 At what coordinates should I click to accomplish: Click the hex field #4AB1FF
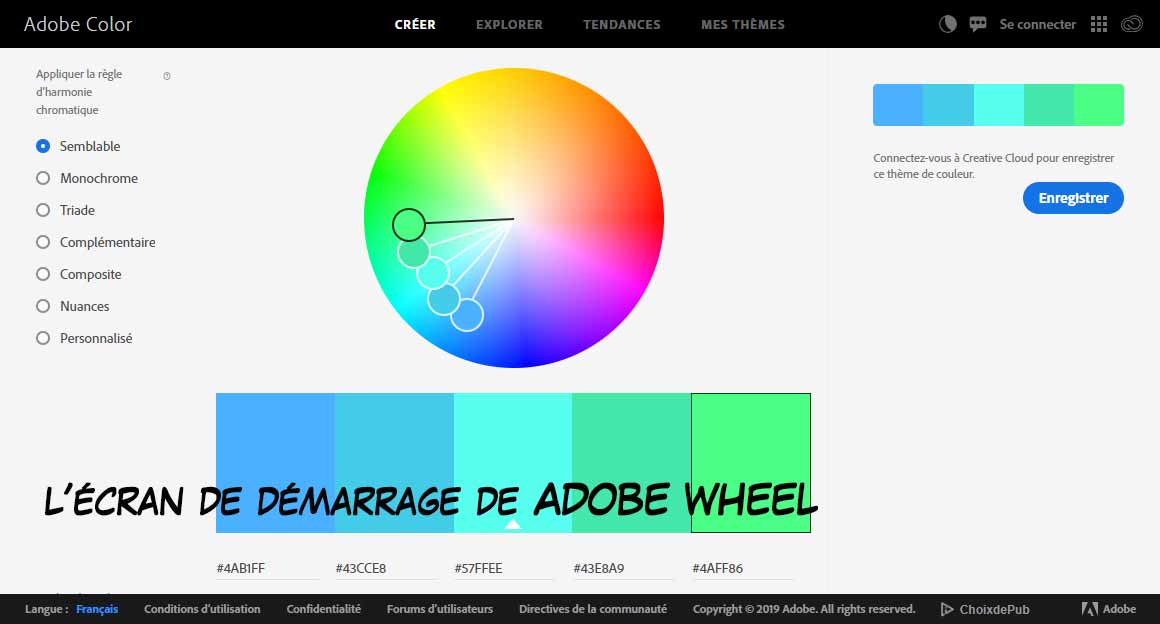pos(267,568)
